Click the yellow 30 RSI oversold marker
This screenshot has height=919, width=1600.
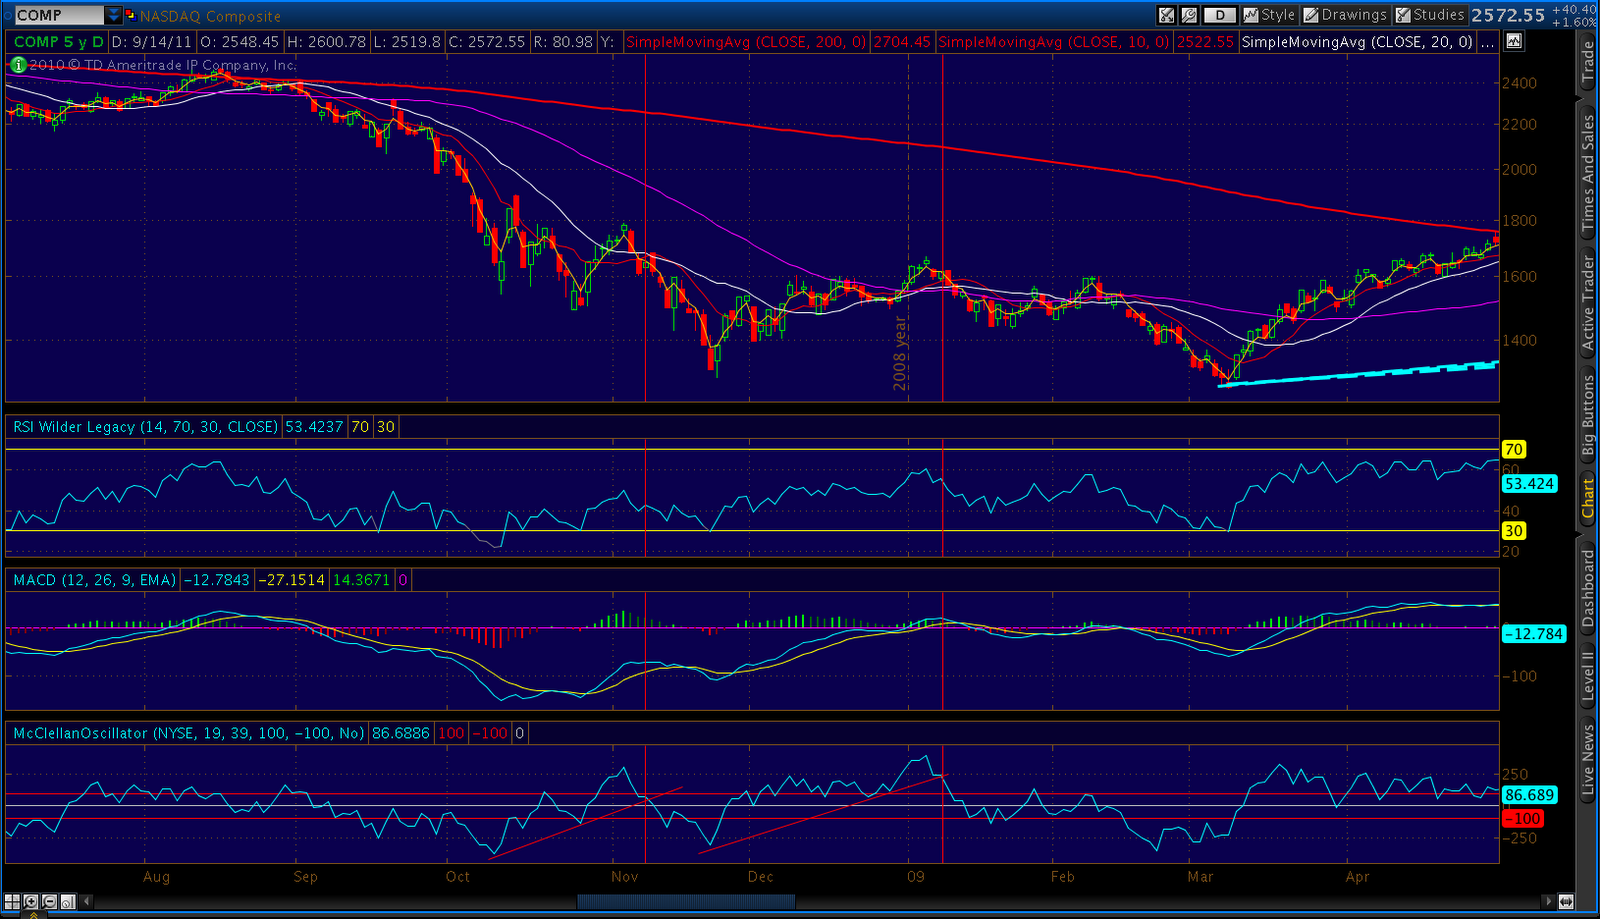tap(1514, 531)
